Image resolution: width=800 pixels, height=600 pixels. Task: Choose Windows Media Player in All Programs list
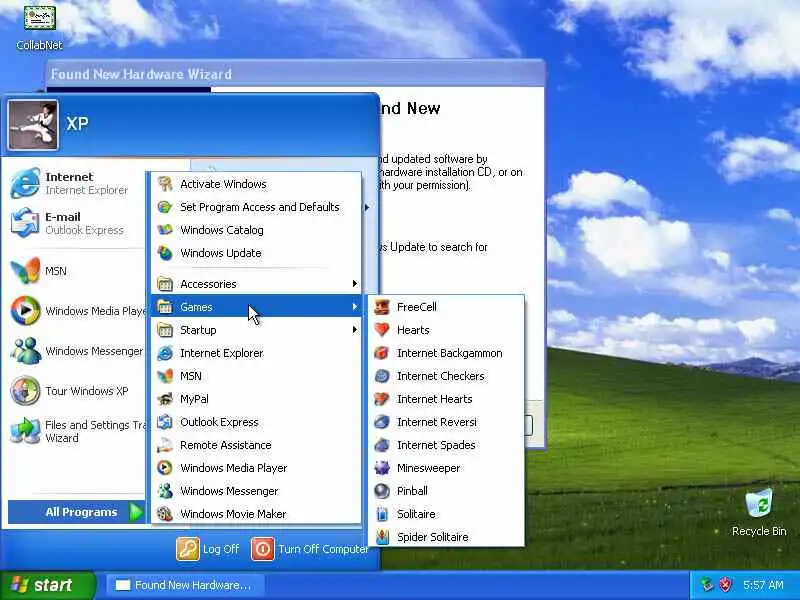pos(256,468)
